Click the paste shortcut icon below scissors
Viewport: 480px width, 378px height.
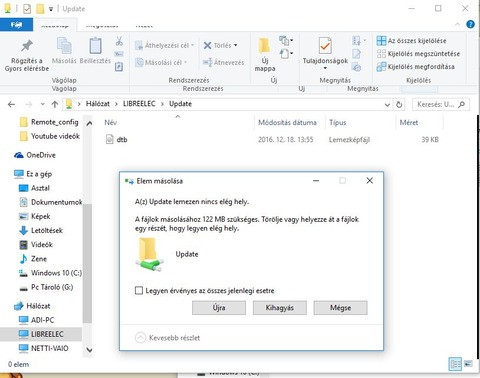(x=119, y=67)
